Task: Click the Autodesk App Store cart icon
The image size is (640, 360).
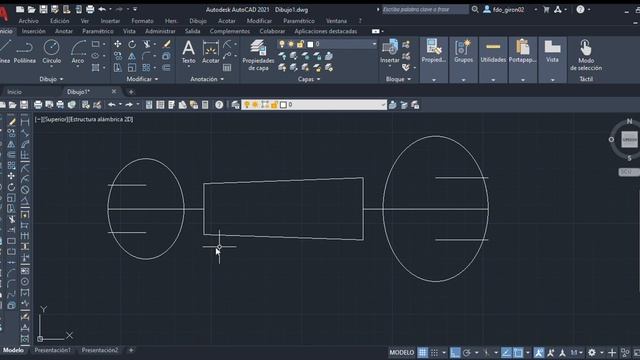Action: [546, 9]
